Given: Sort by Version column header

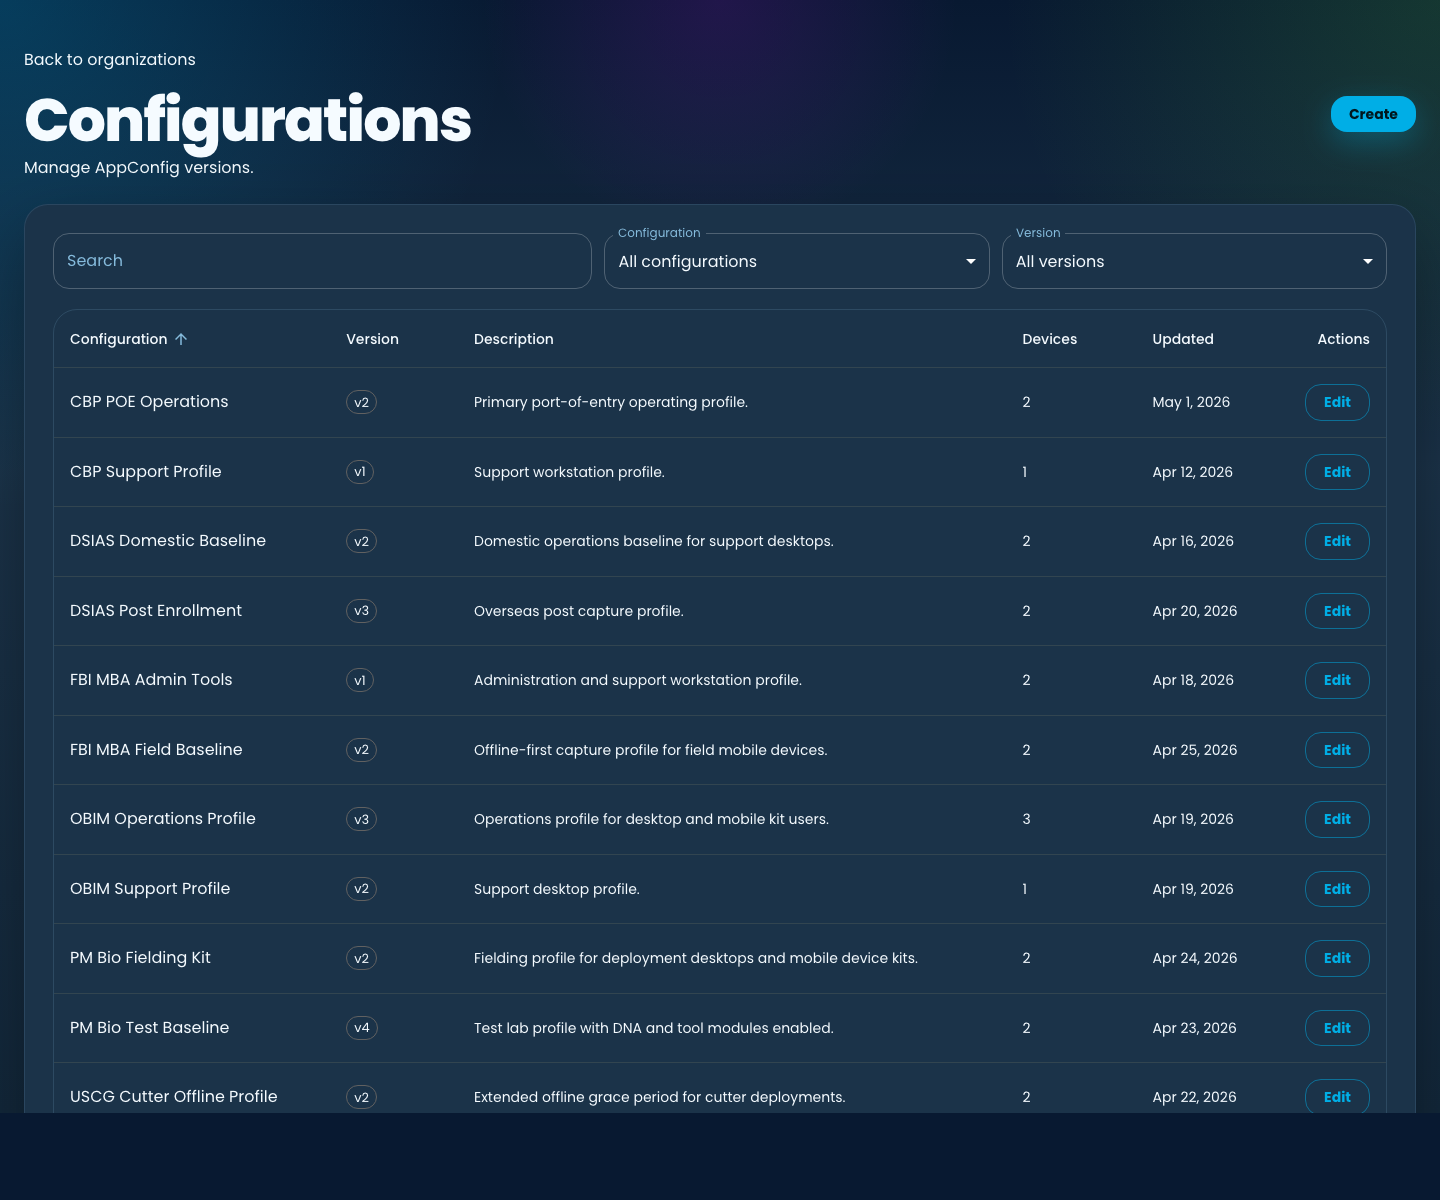Looking at the screenshot, I should (x=372, y=339).
